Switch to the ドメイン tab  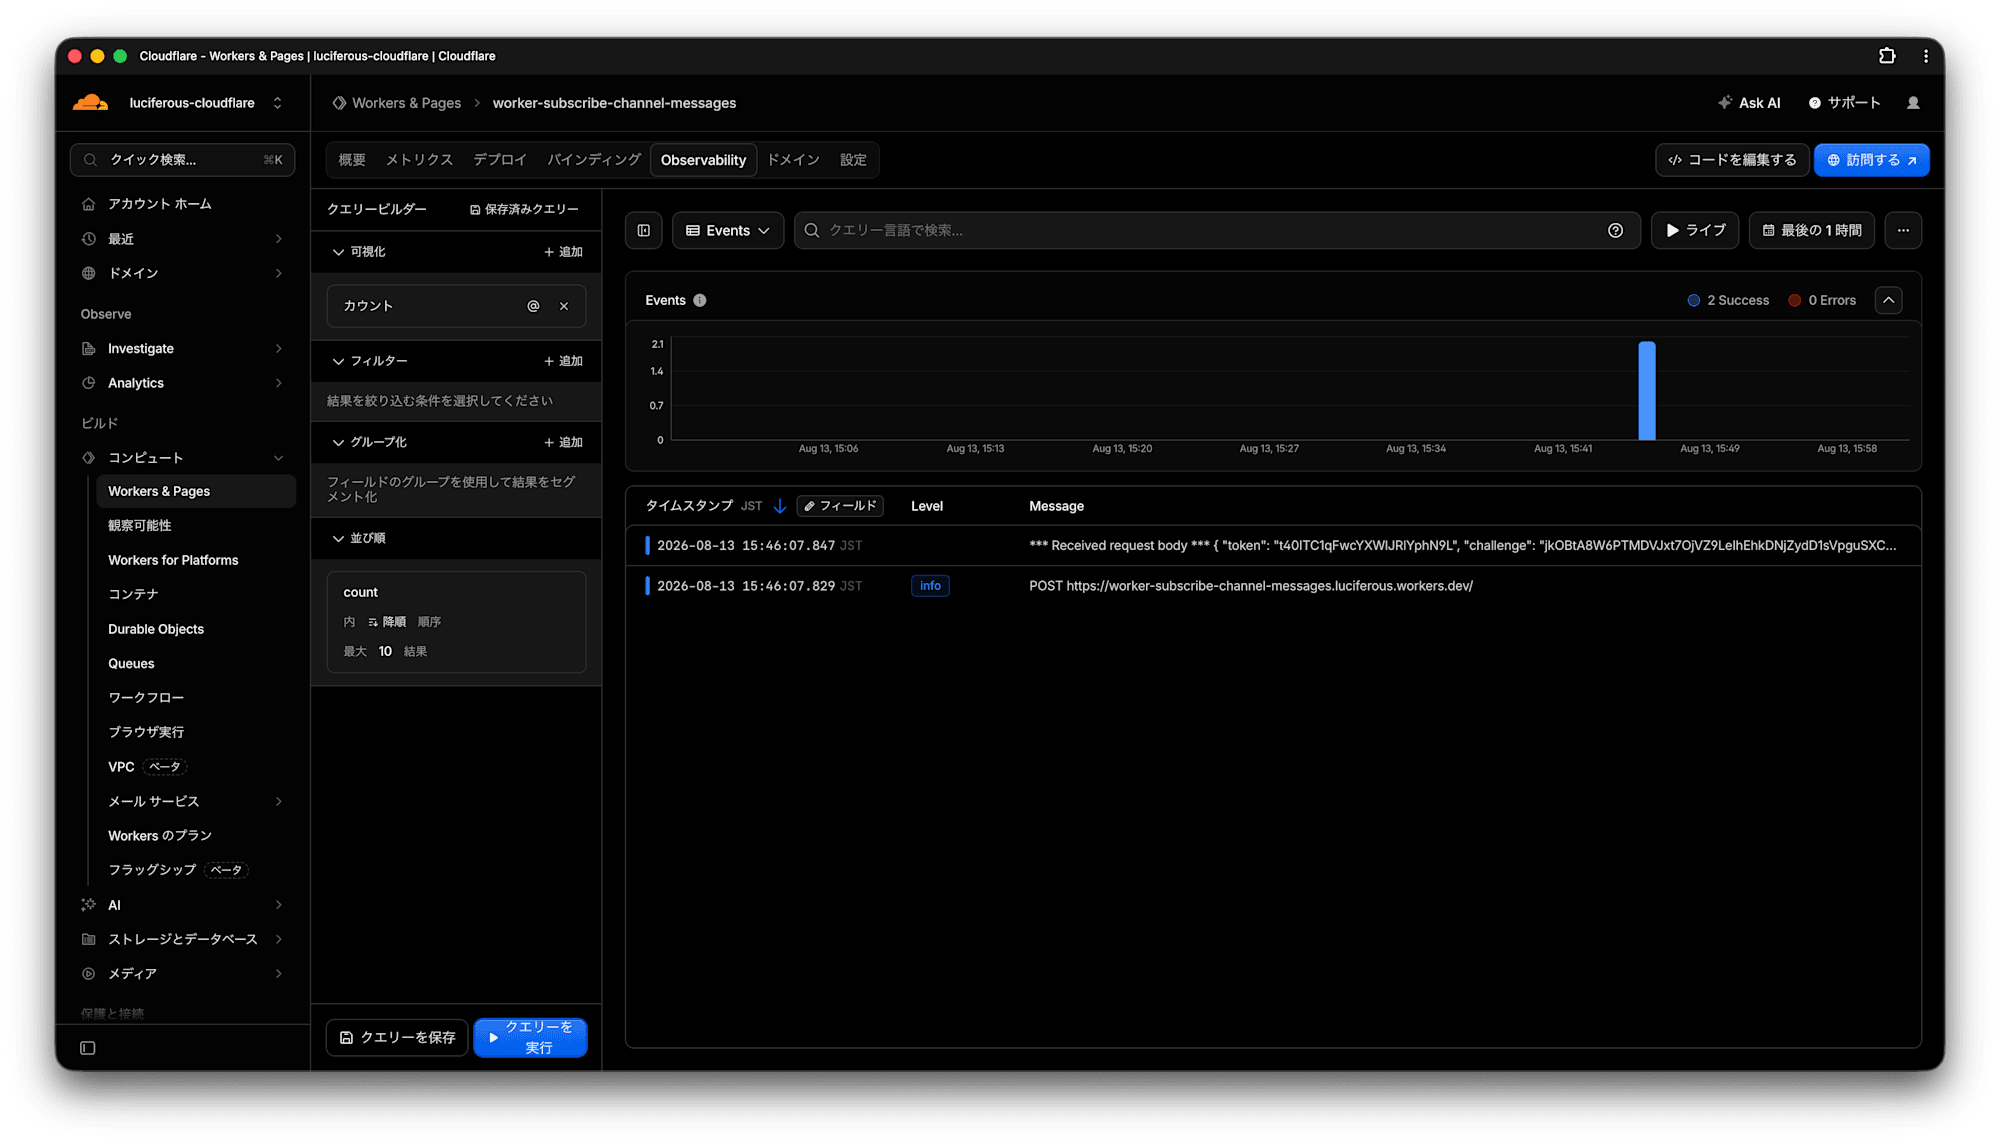(x=793, y=160)
